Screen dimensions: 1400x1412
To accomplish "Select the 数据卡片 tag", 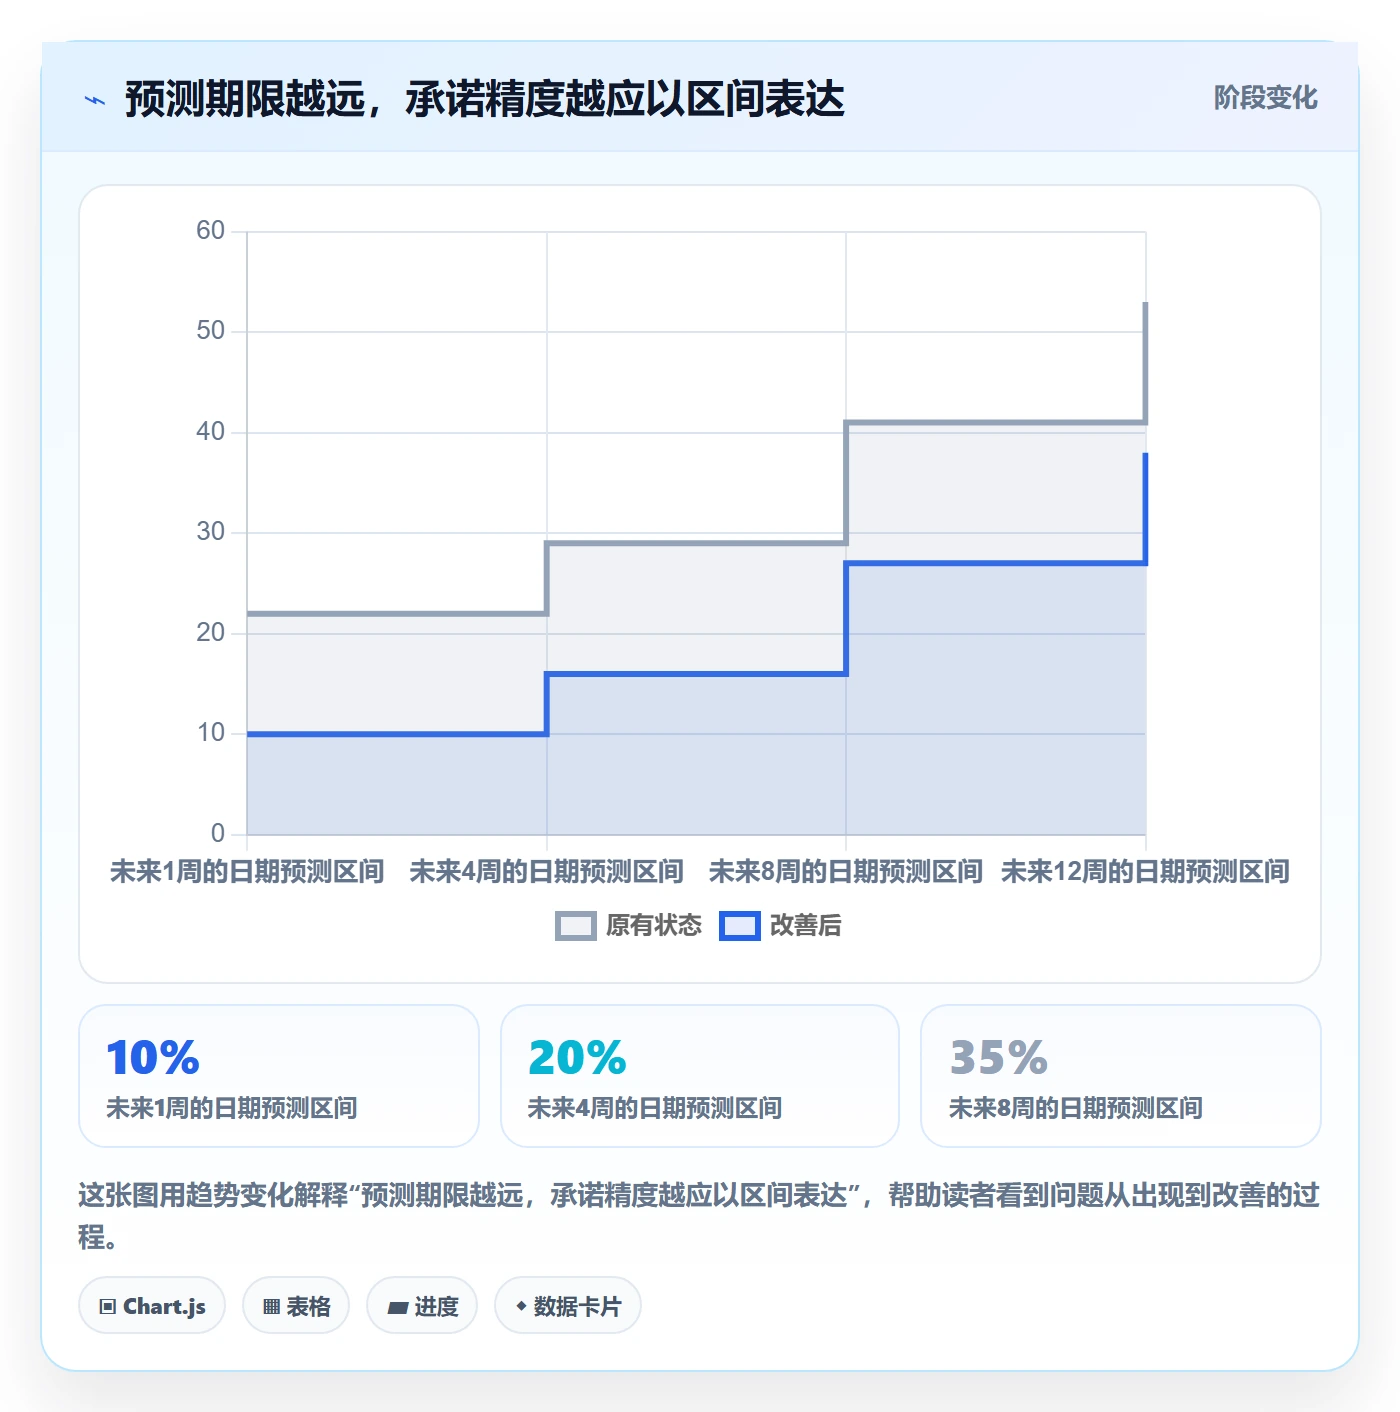I will click(568, 1306).
